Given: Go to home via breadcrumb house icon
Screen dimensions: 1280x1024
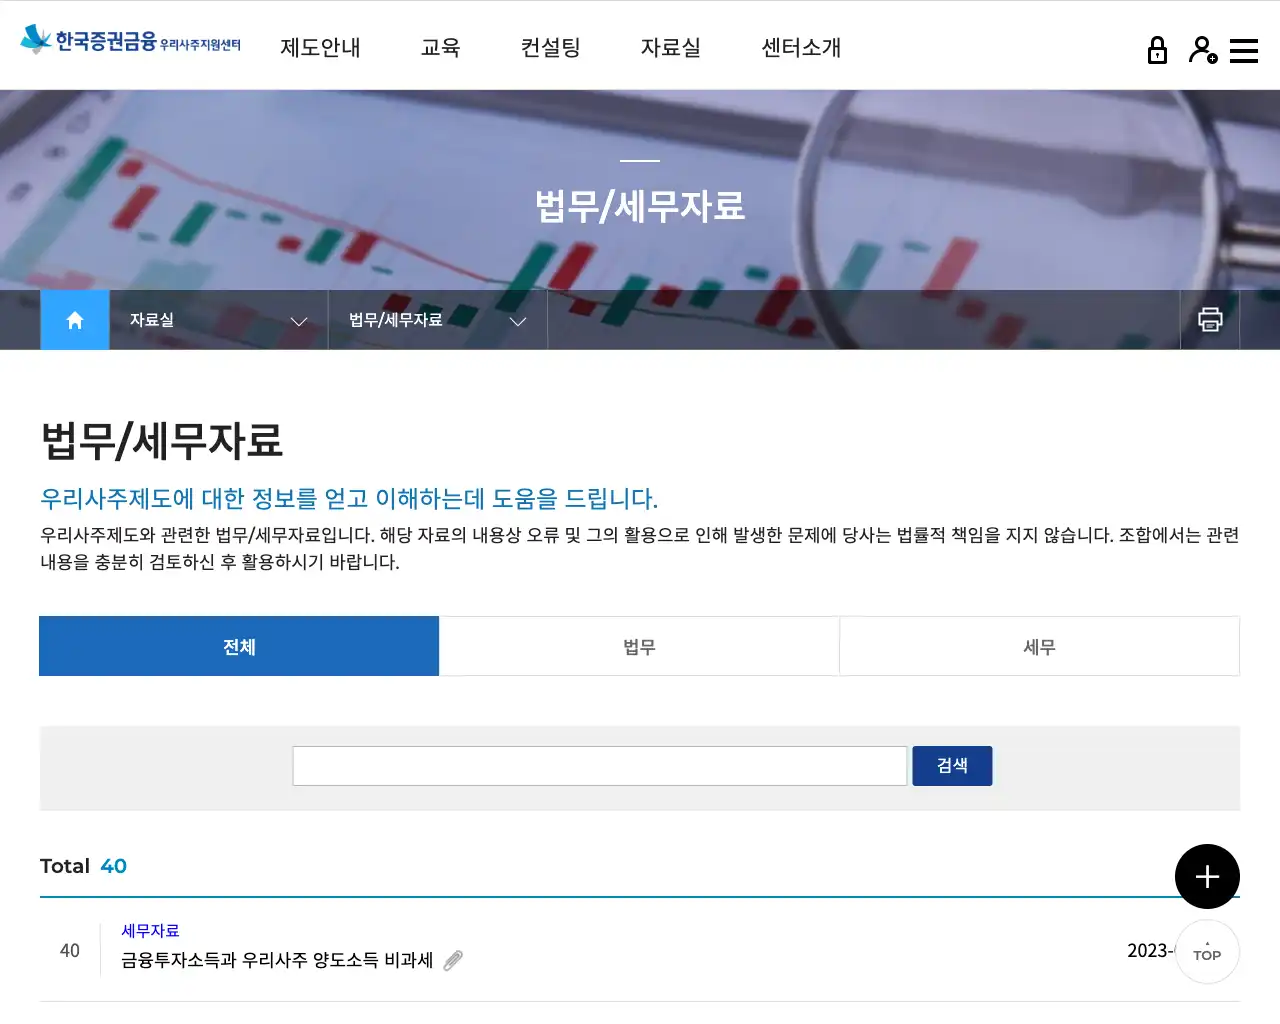Looking at the screenshot, I should pos(75,320).
